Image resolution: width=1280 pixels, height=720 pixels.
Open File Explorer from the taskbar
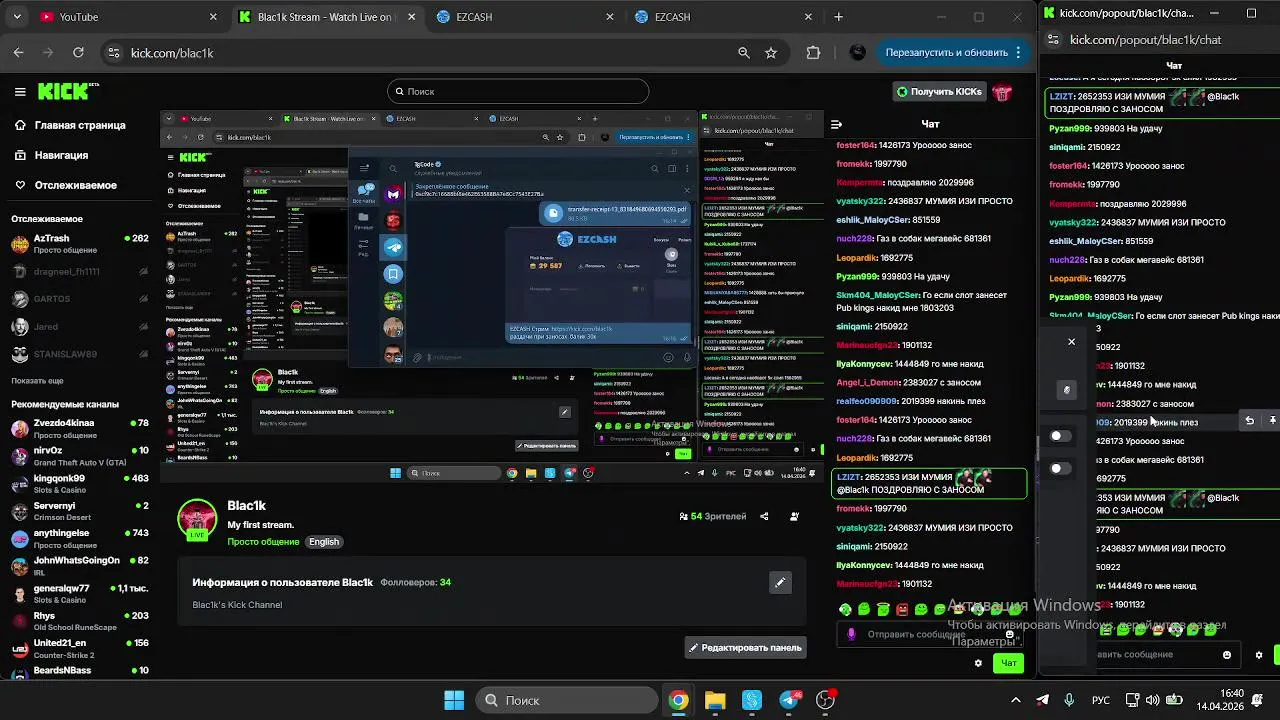click(x=715, y=700)
